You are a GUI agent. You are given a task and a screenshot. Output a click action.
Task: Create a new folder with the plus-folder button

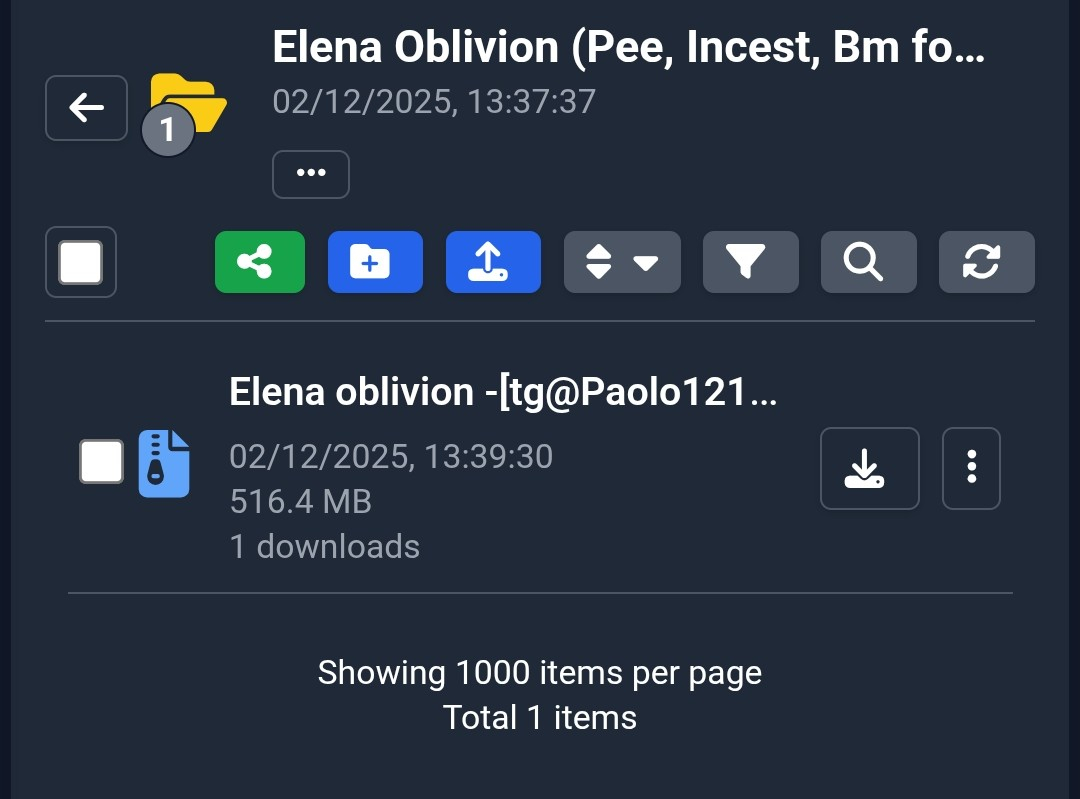(375, 262)
